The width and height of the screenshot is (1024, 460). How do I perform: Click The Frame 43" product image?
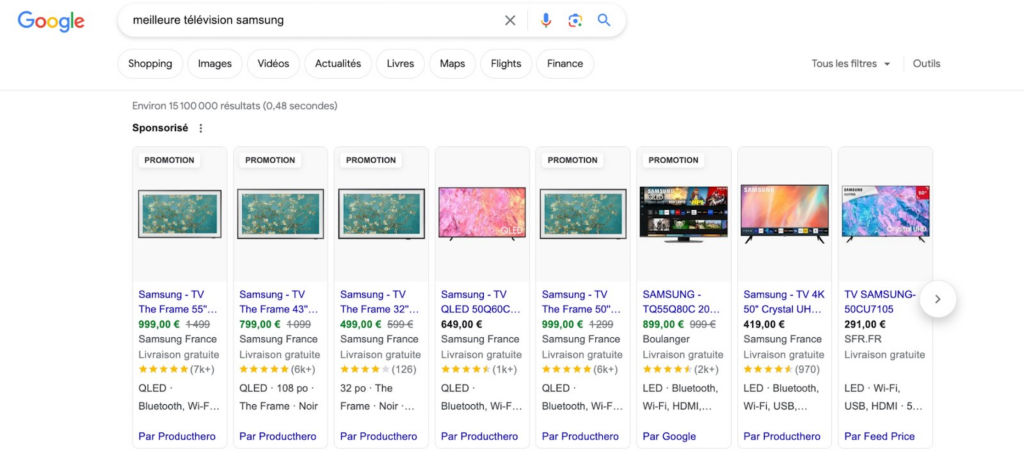[281, 214]
